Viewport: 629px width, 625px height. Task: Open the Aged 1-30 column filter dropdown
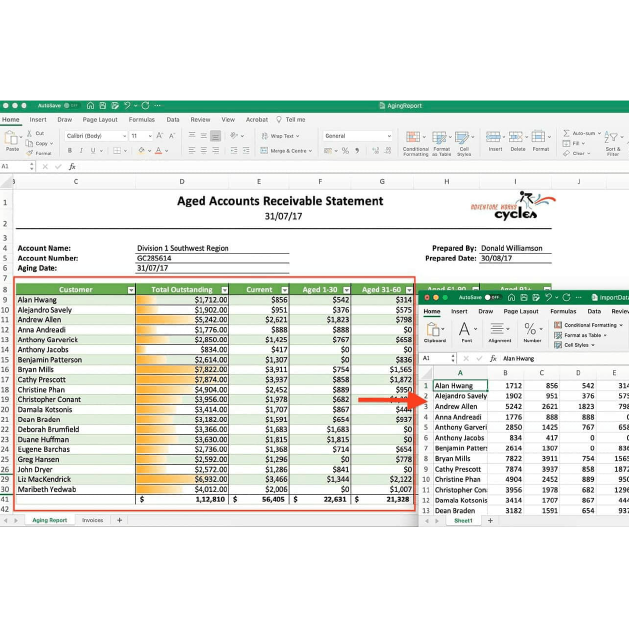pos(347,290)
